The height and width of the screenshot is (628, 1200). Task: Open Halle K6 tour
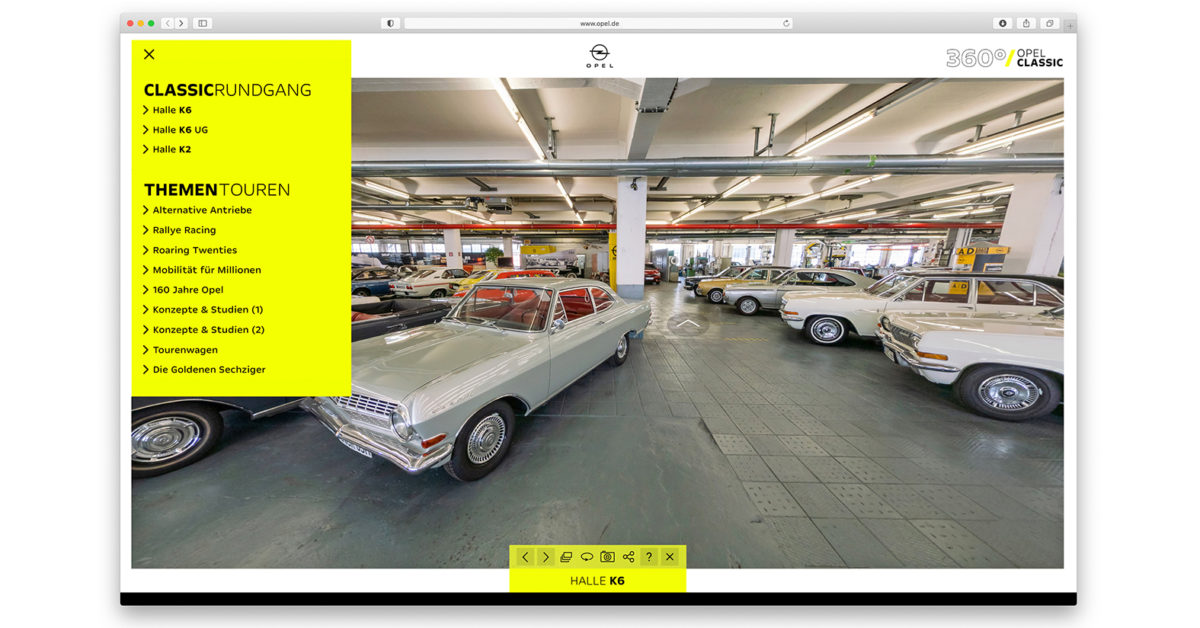pos(167,110)
